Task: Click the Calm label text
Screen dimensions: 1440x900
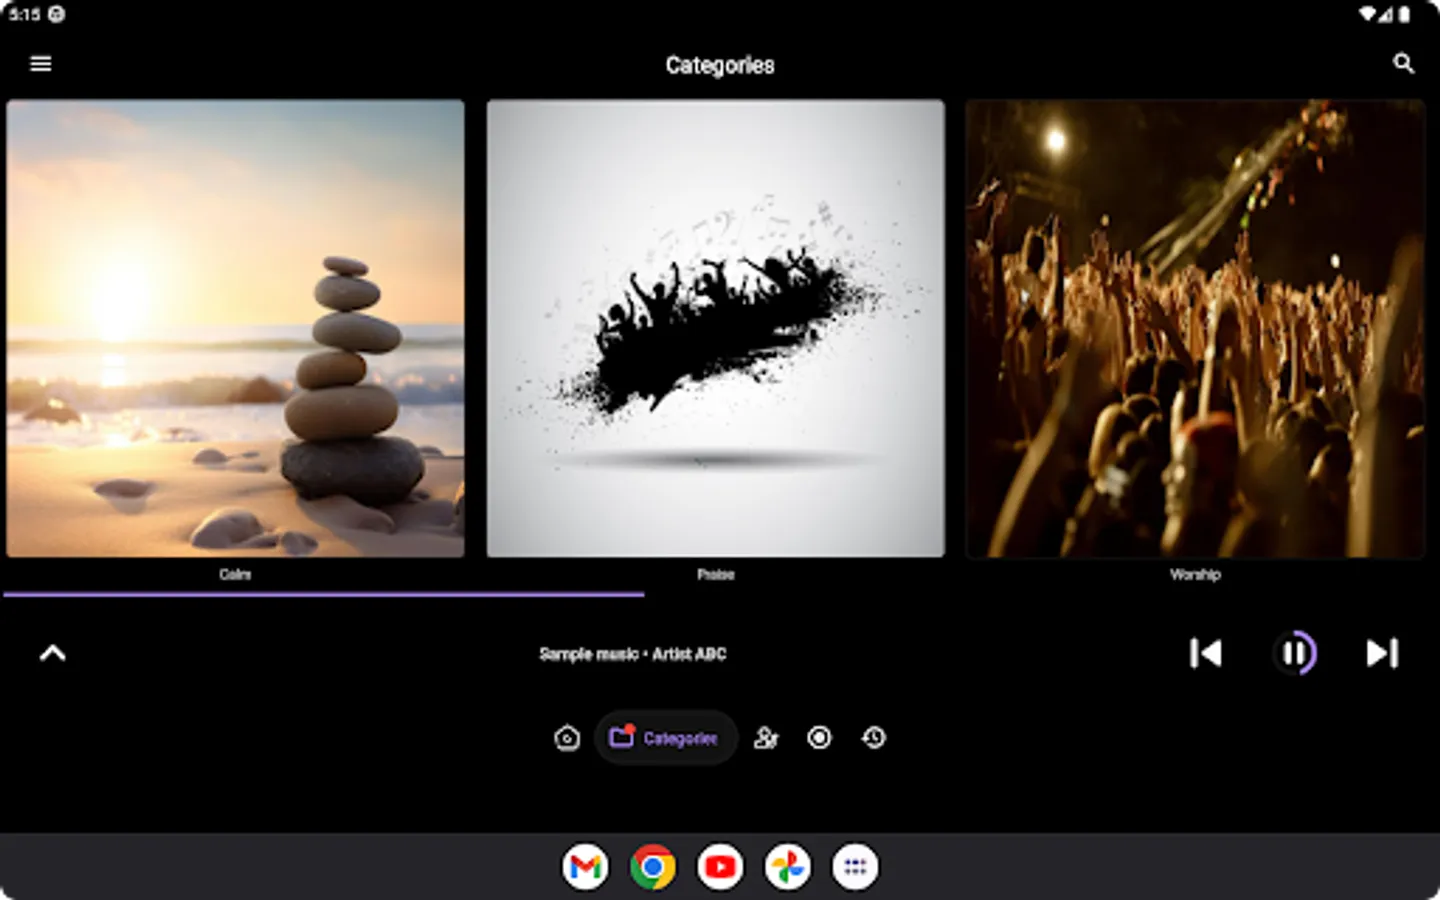Action: click(235, 574)
